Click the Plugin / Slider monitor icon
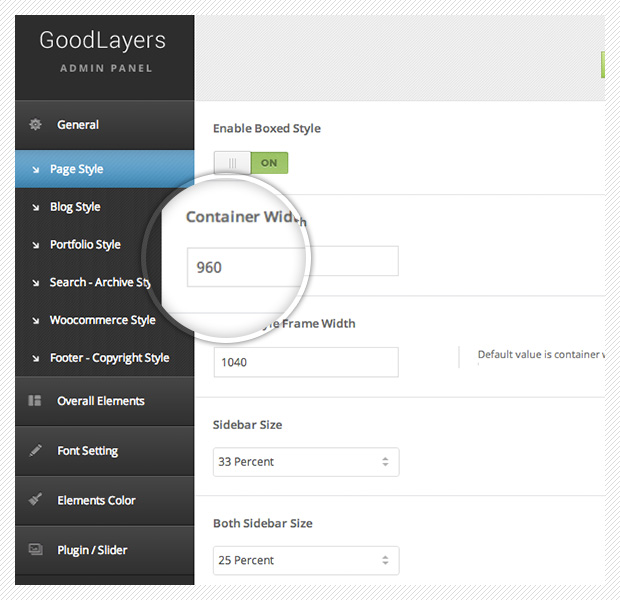620x600 pixels. (35, 550)
